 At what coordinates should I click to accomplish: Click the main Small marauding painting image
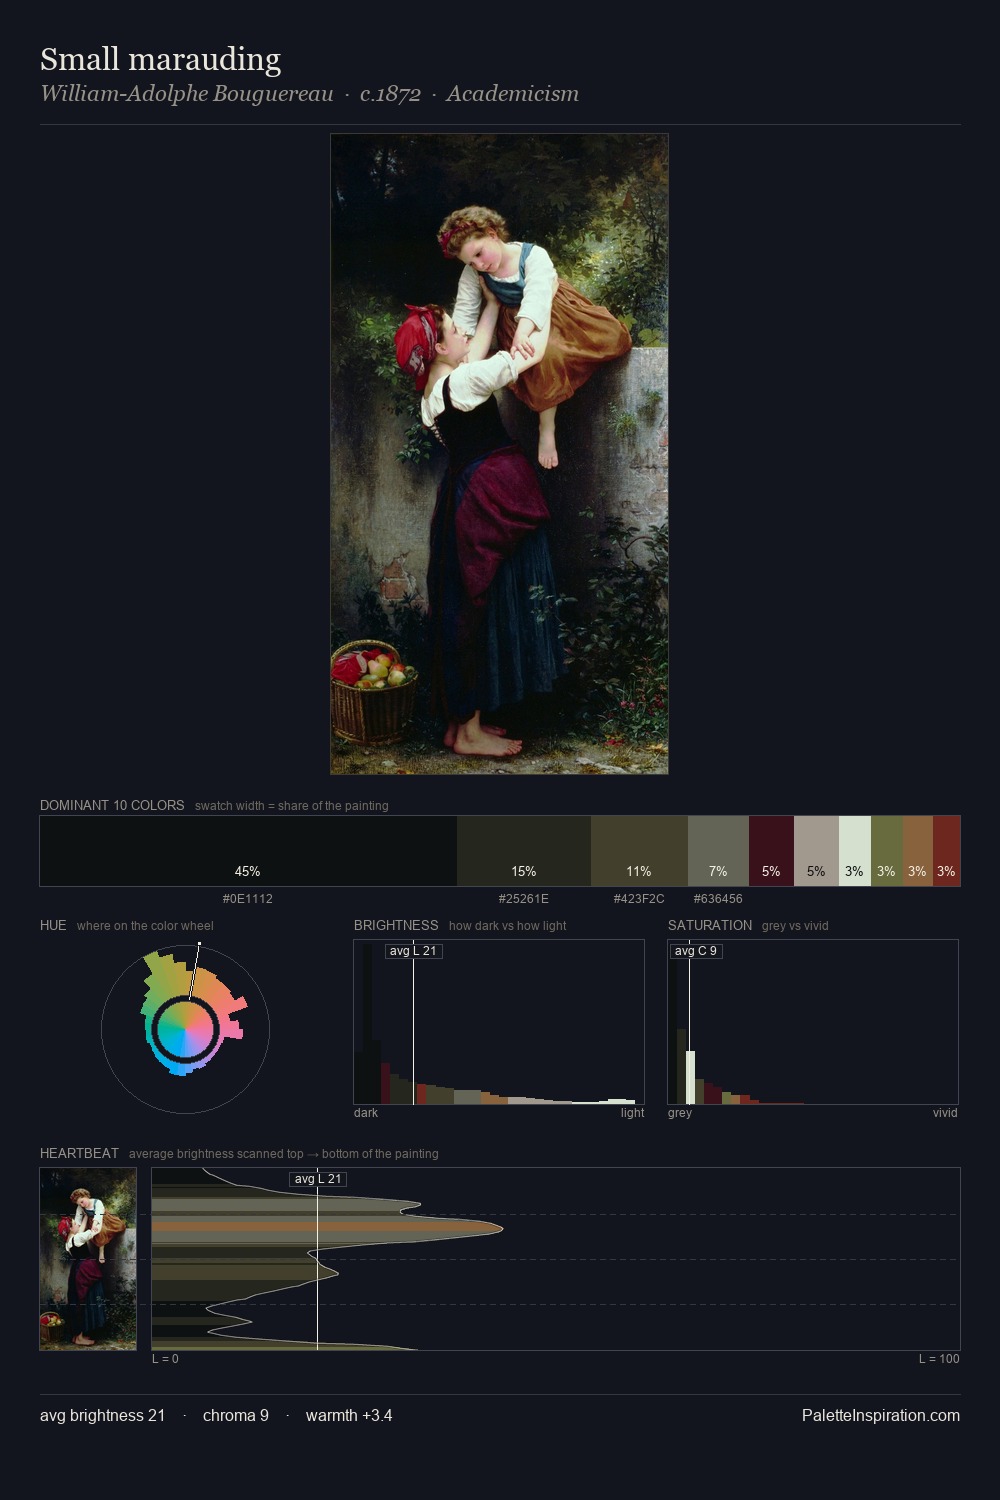tap(499, 454)
